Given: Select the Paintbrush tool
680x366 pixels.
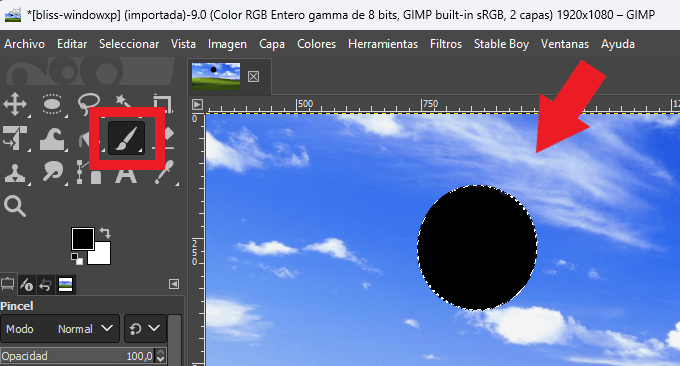Looking at the screenshot, I should [x=126, y=138].
